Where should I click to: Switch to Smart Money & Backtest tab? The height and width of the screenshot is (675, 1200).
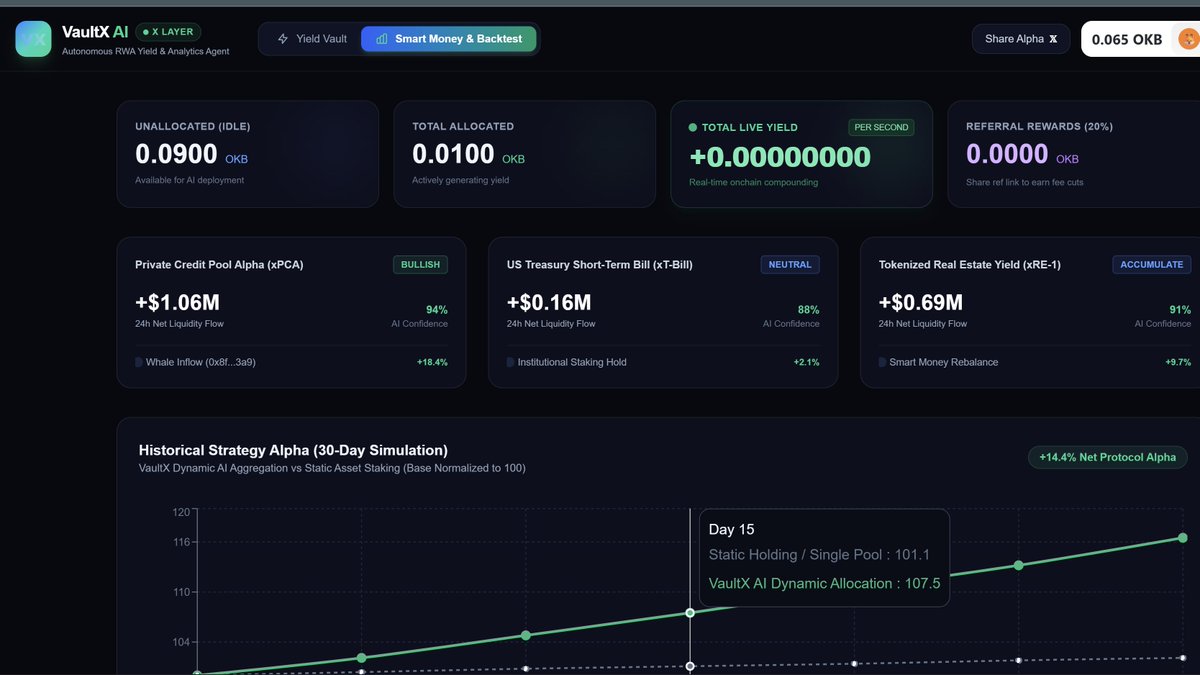tap(448, 39)
